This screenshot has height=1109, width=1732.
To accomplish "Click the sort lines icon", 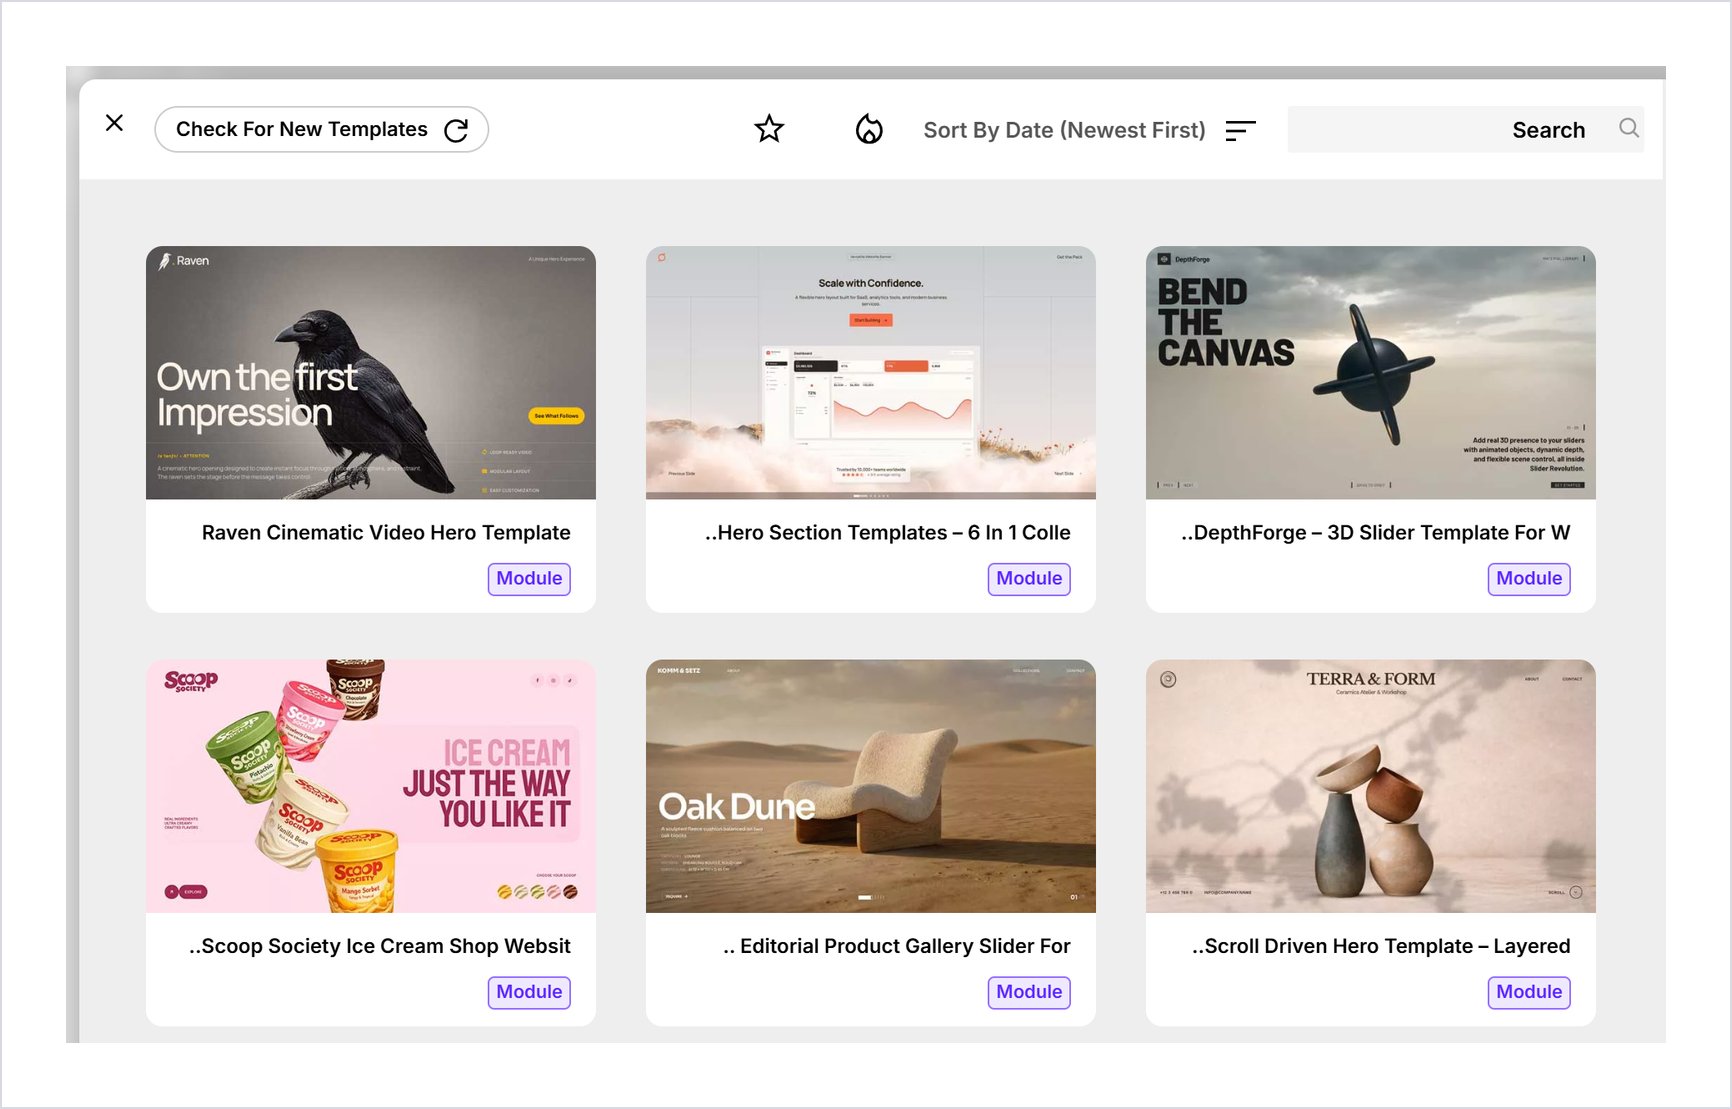I will pyautogui.click(x=1240, y=130).
